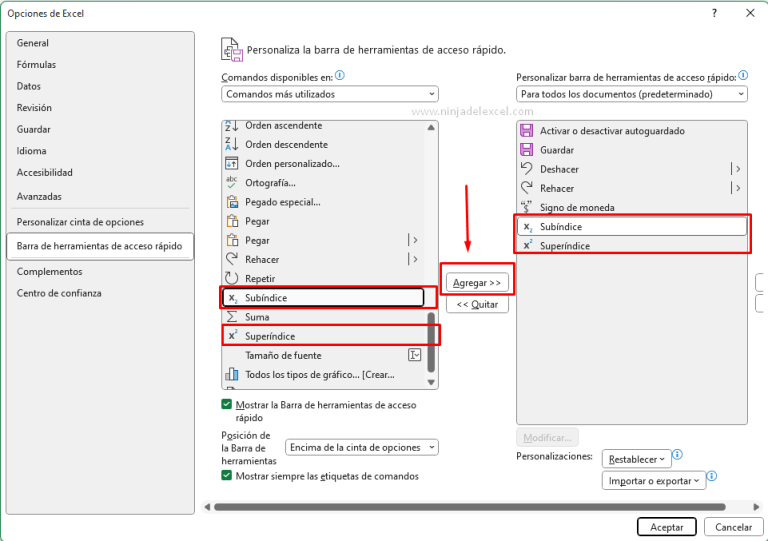Click the Rehacer icon in toolbar list
The height and width of the screenshot is (541, 768).
[527, 188]
